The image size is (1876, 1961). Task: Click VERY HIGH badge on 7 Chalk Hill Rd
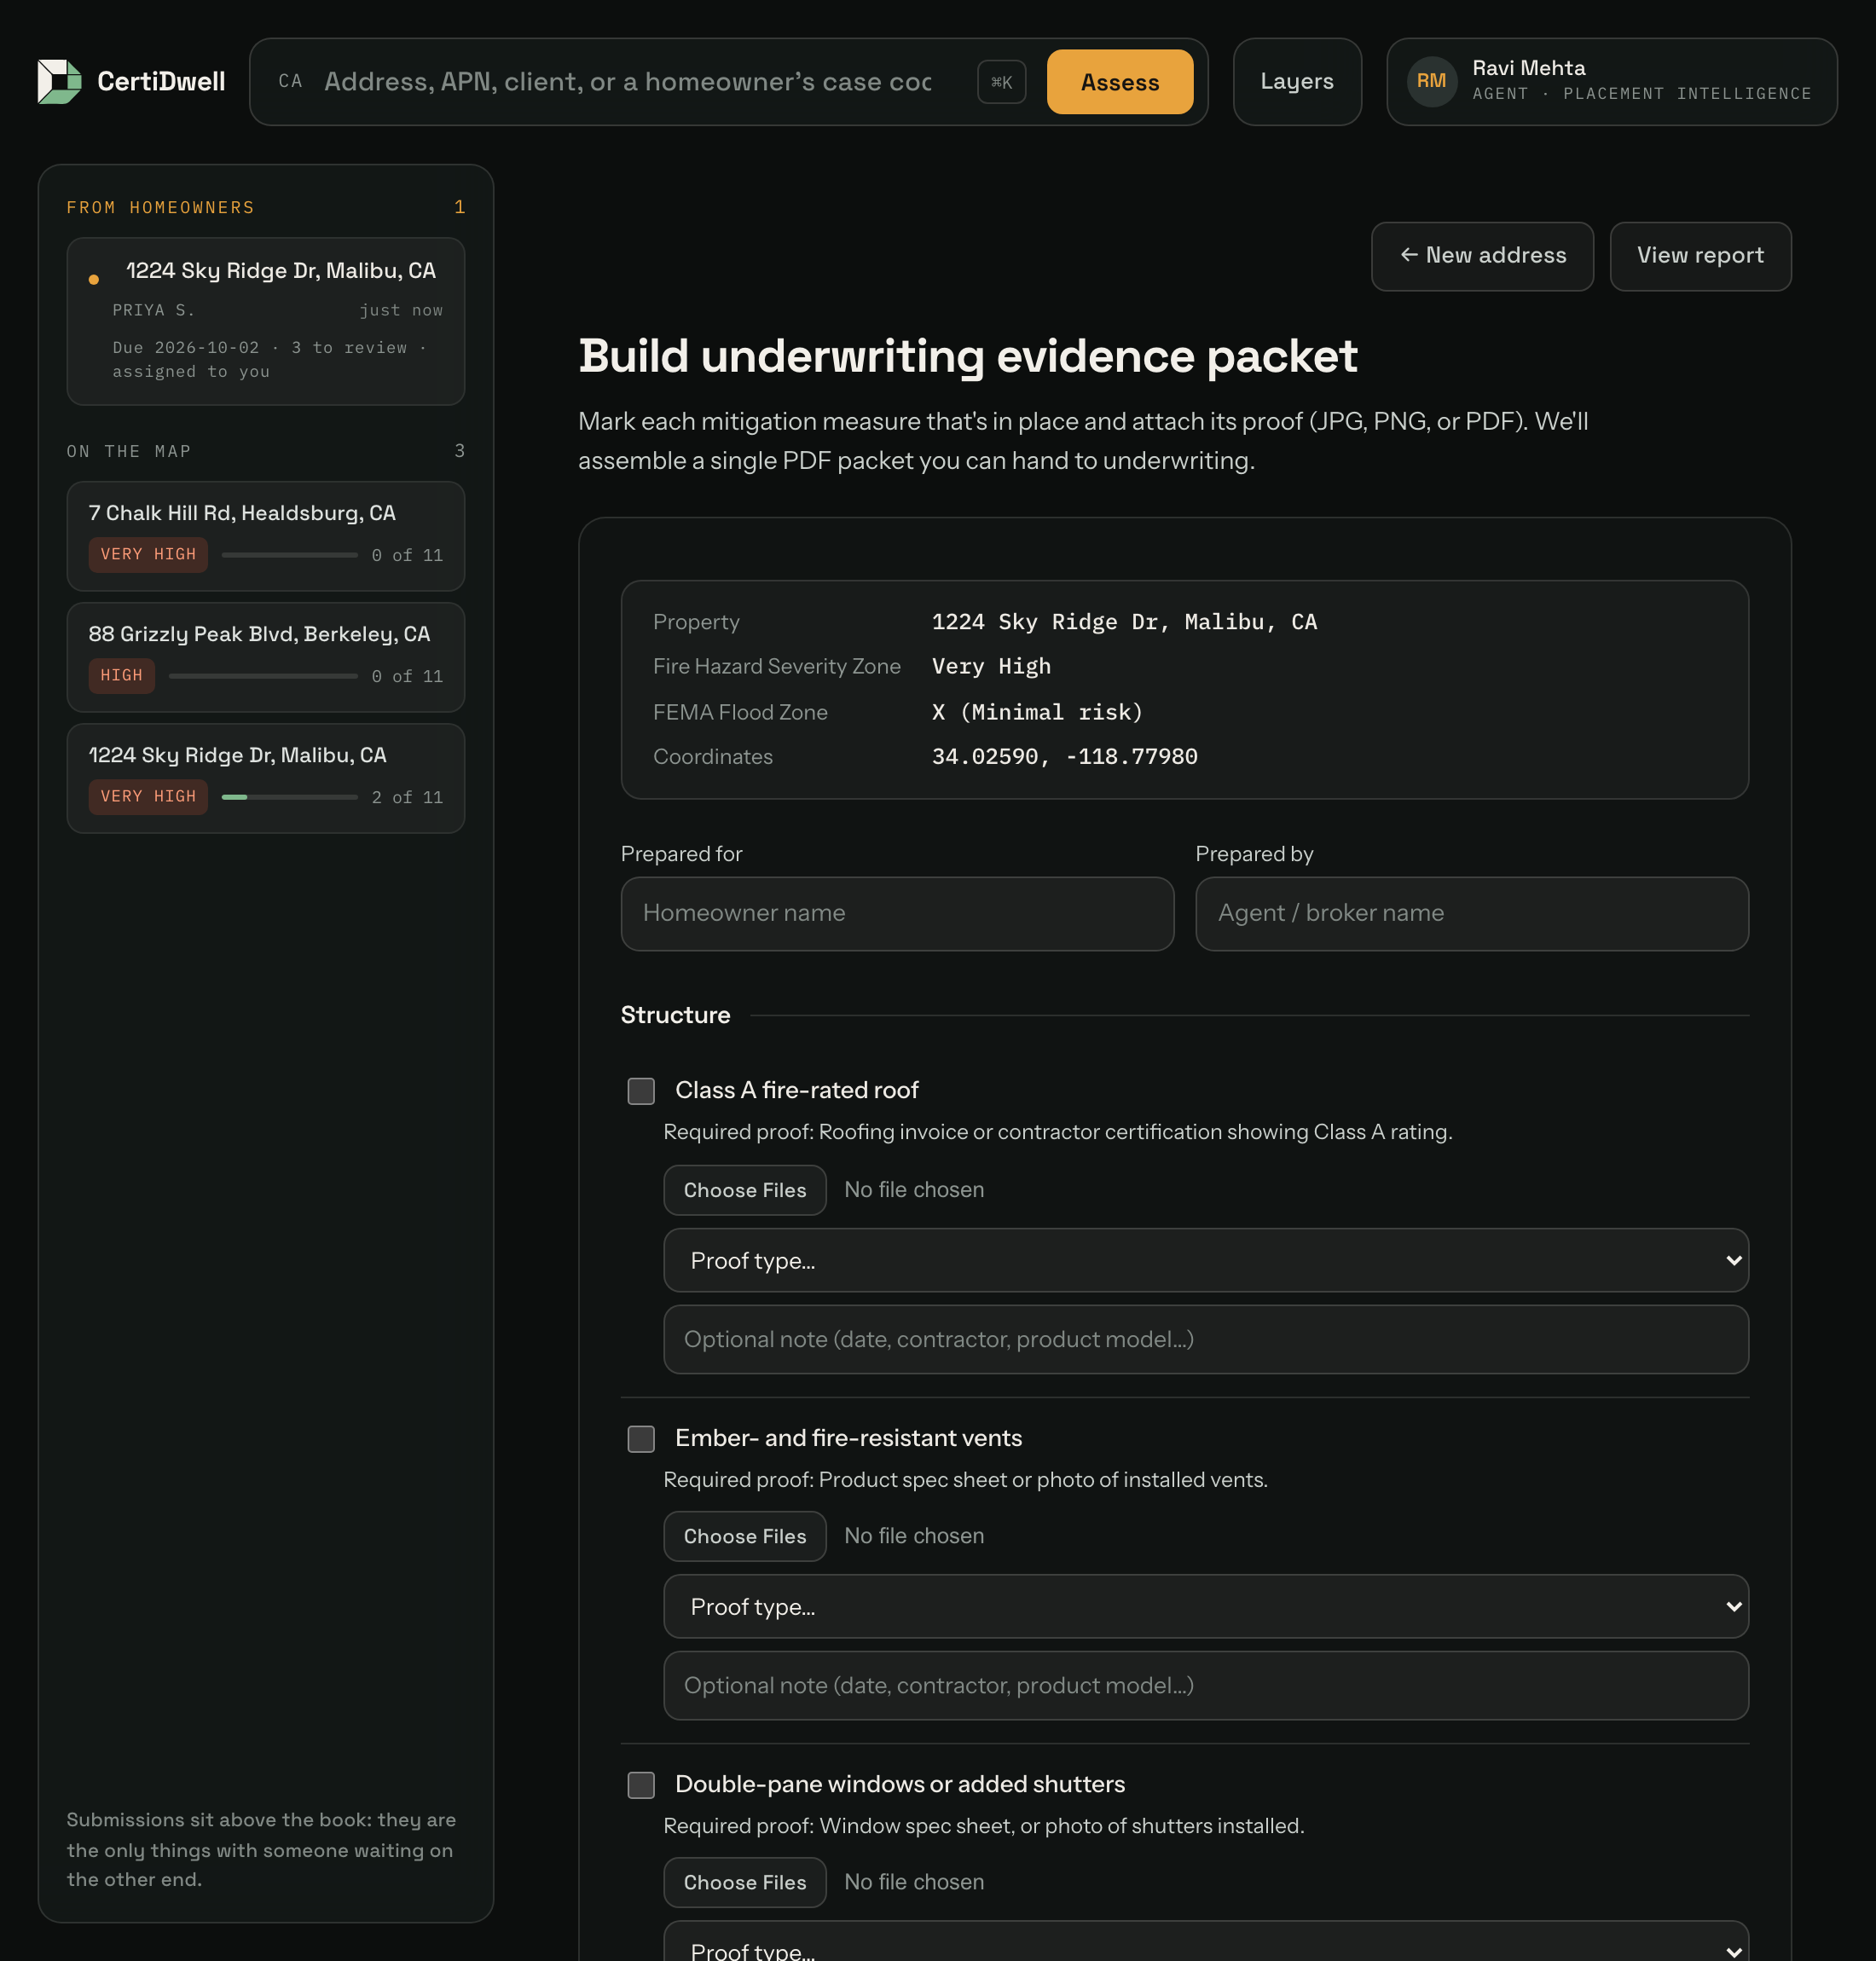click(148, 555)
